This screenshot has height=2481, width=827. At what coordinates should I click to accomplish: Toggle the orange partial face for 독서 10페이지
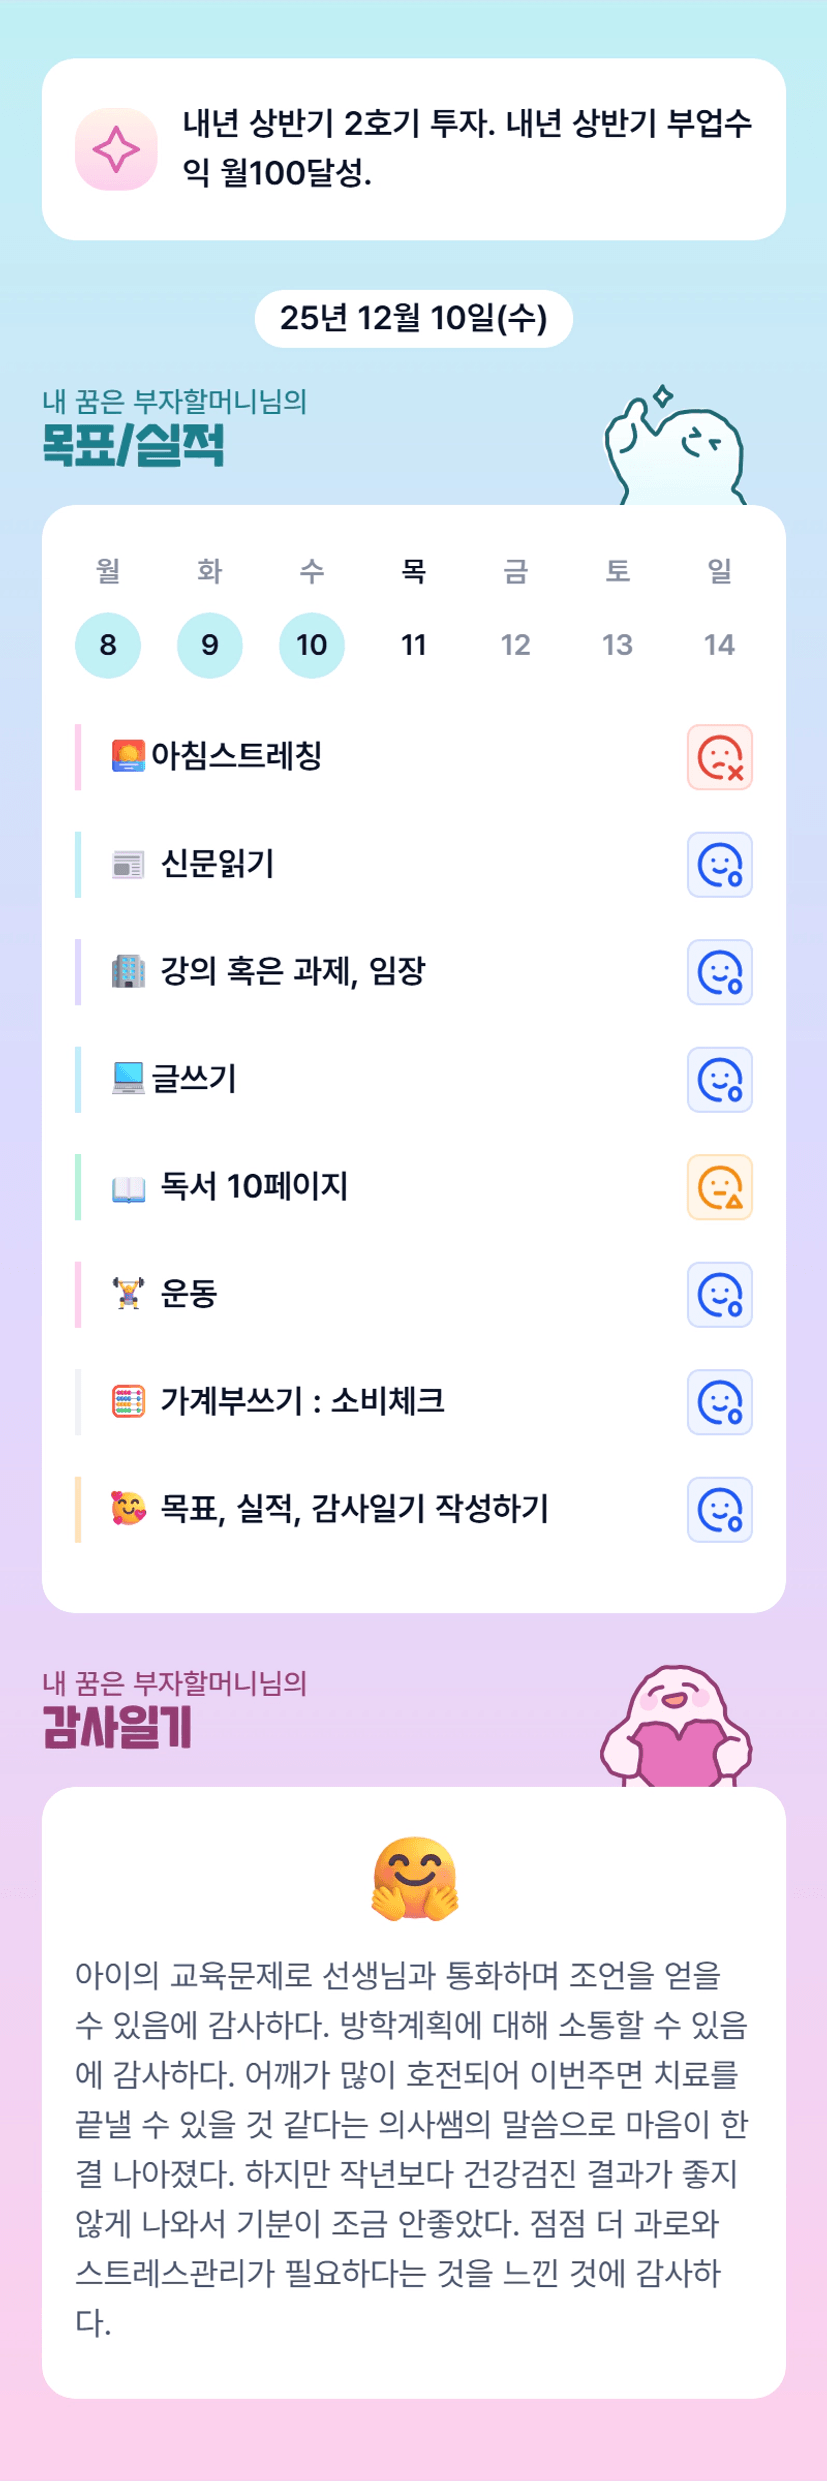pyautogui.click(x=719, y=1187)
